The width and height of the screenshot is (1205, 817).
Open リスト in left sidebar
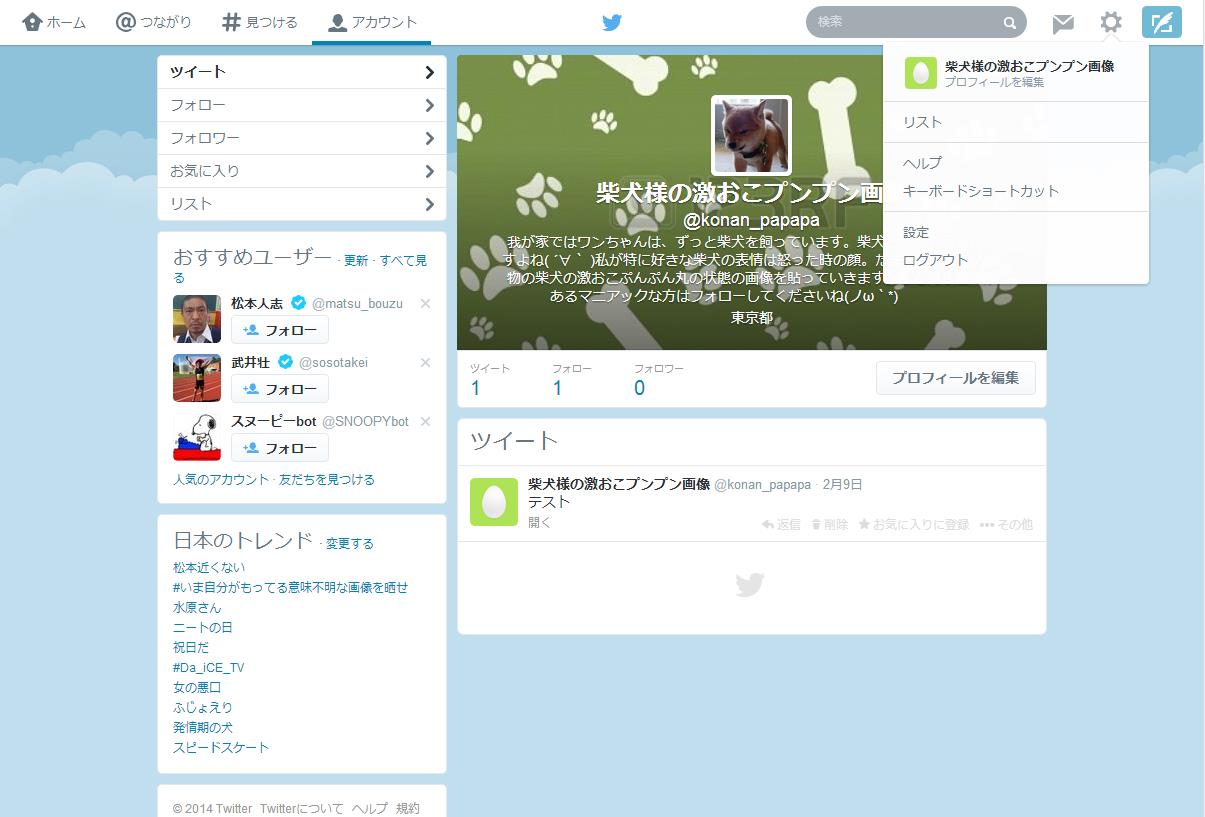[302, 204]
